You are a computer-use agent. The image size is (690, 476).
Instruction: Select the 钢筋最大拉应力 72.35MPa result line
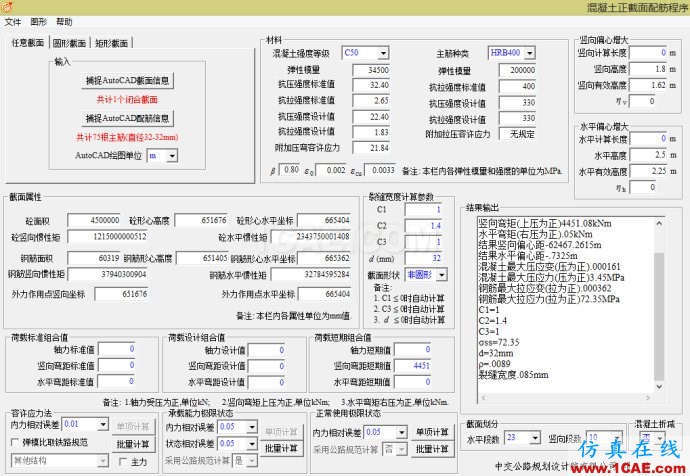[549, 299]
